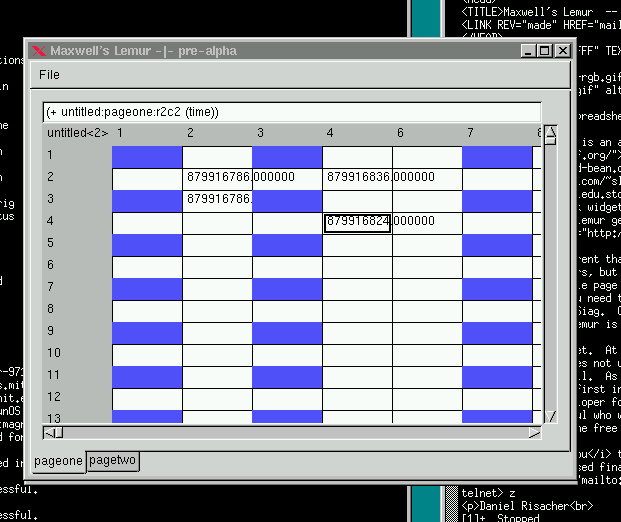
Task: Select row header 10
Action: click(54, 353)
